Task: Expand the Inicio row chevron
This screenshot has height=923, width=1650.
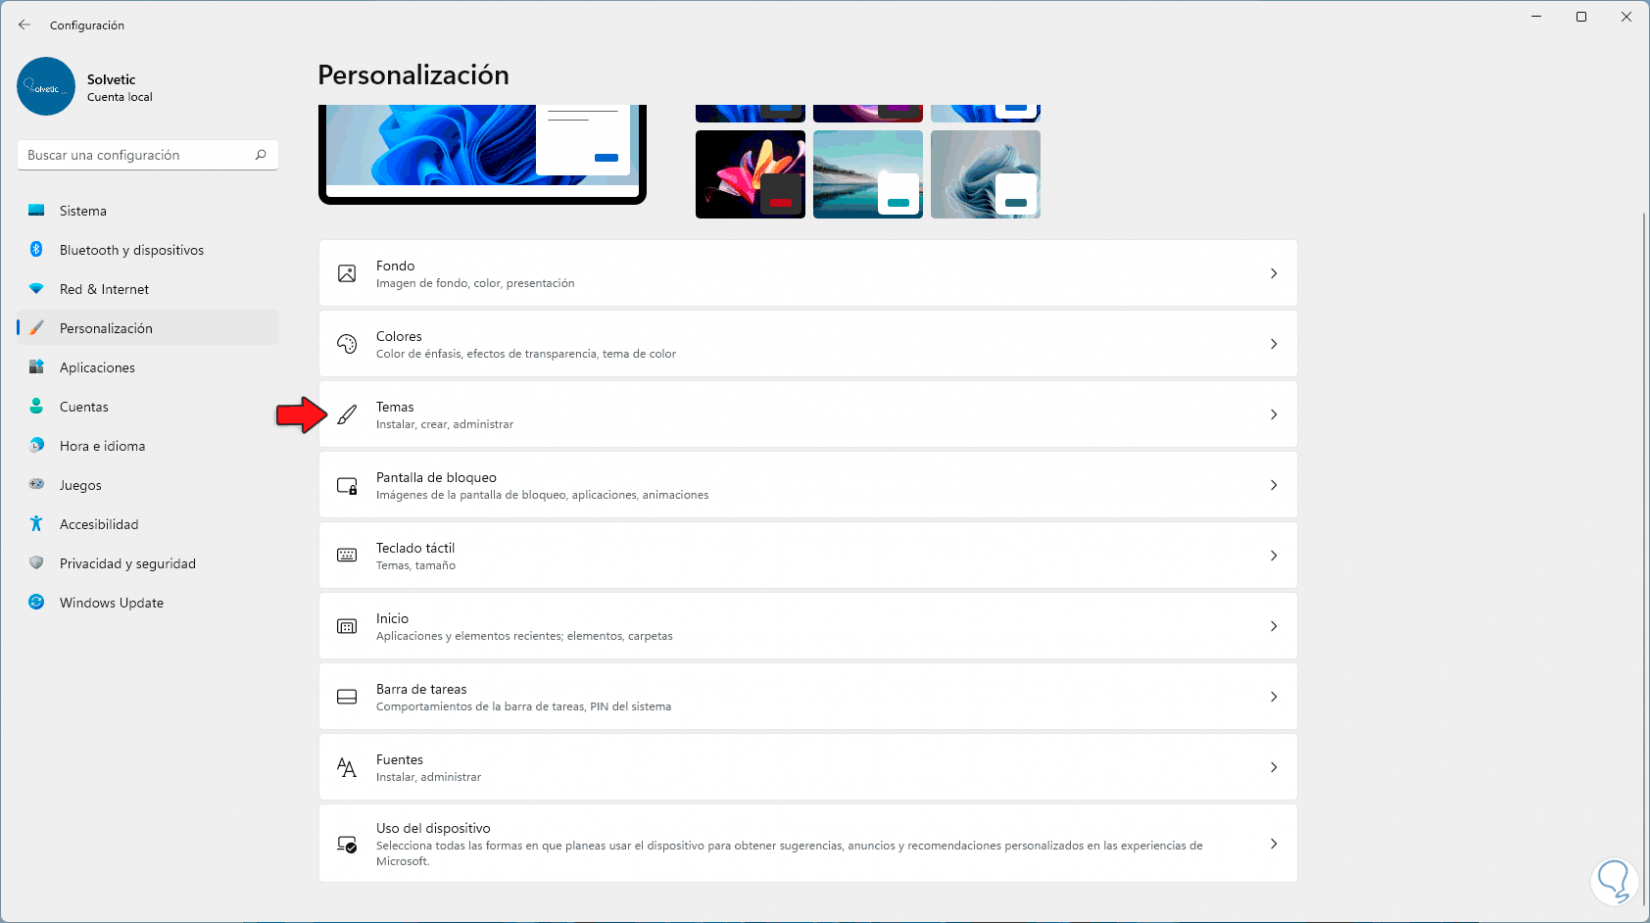Action: tap(1273, 626)
